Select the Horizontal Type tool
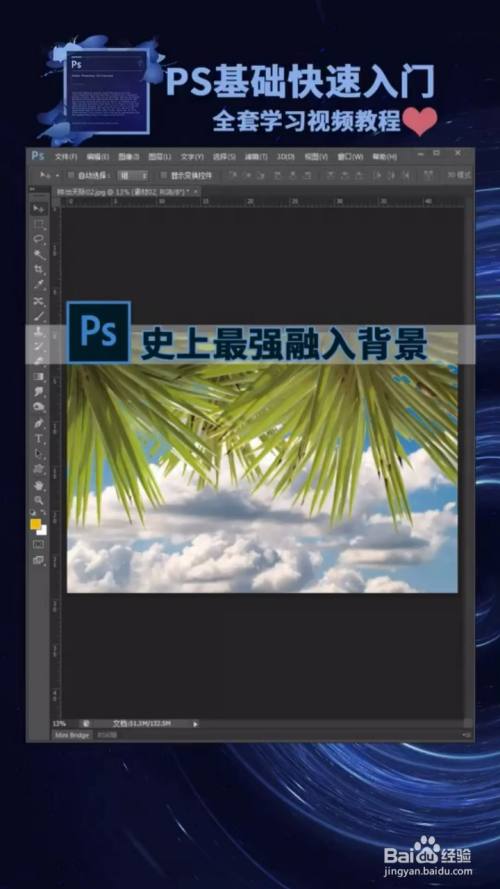 coord(39,439)
